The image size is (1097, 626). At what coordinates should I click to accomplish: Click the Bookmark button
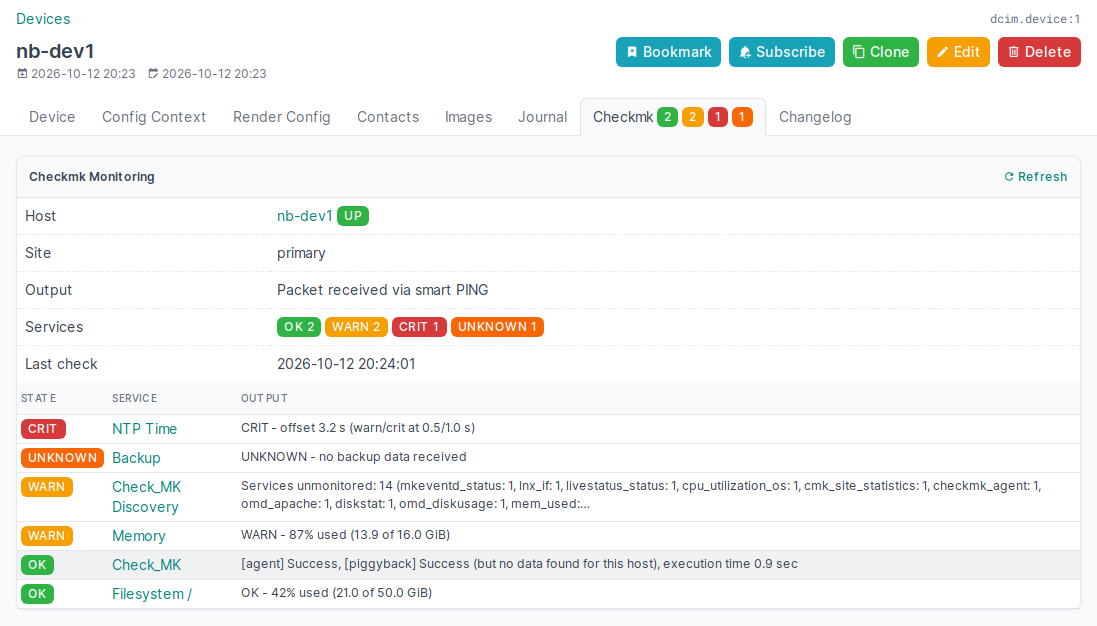pos(668,52)
